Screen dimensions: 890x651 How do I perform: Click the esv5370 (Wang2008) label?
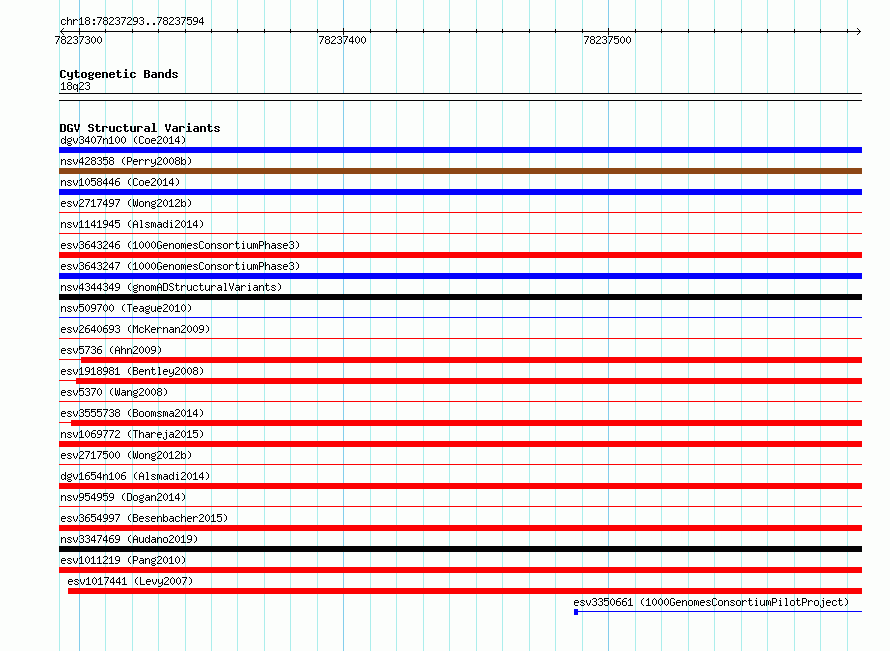click(x=114, y=392)
